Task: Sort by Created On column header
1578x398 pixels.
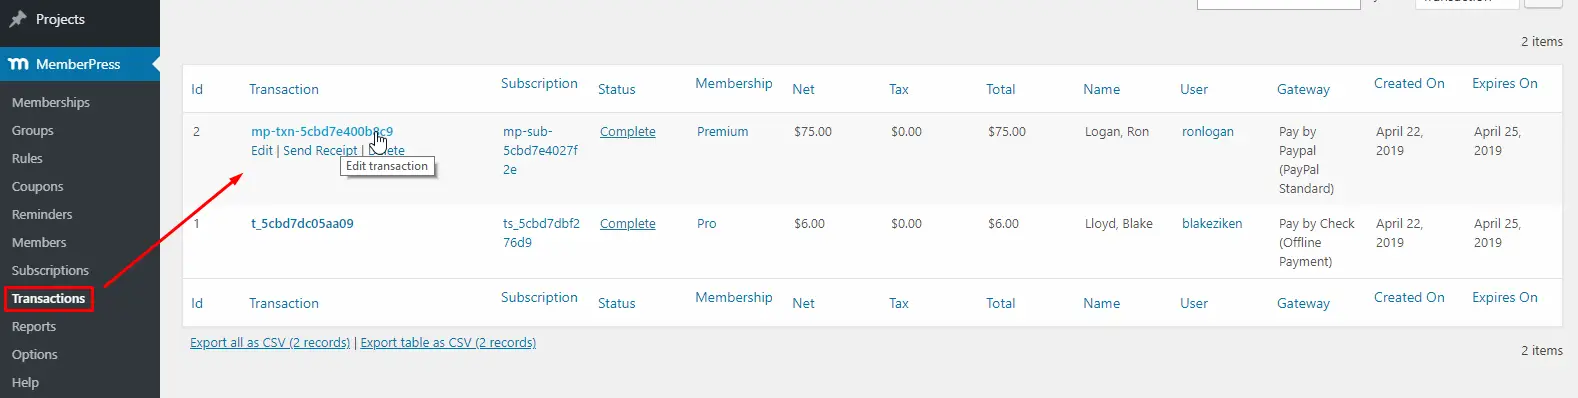Action: click(1409, 83)
